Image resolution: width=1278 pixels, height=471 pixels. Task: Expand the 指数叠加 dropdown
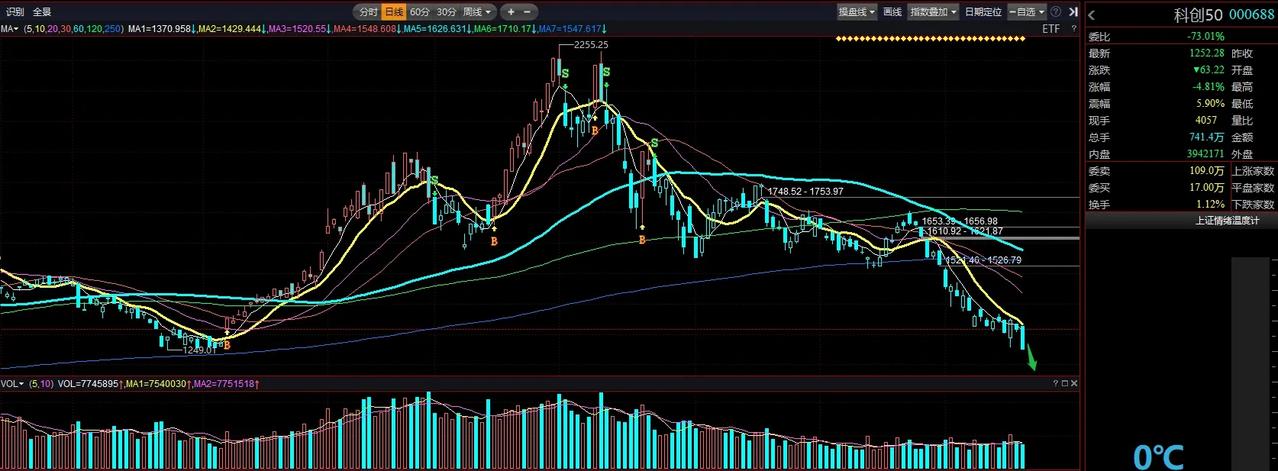[932, 12]
